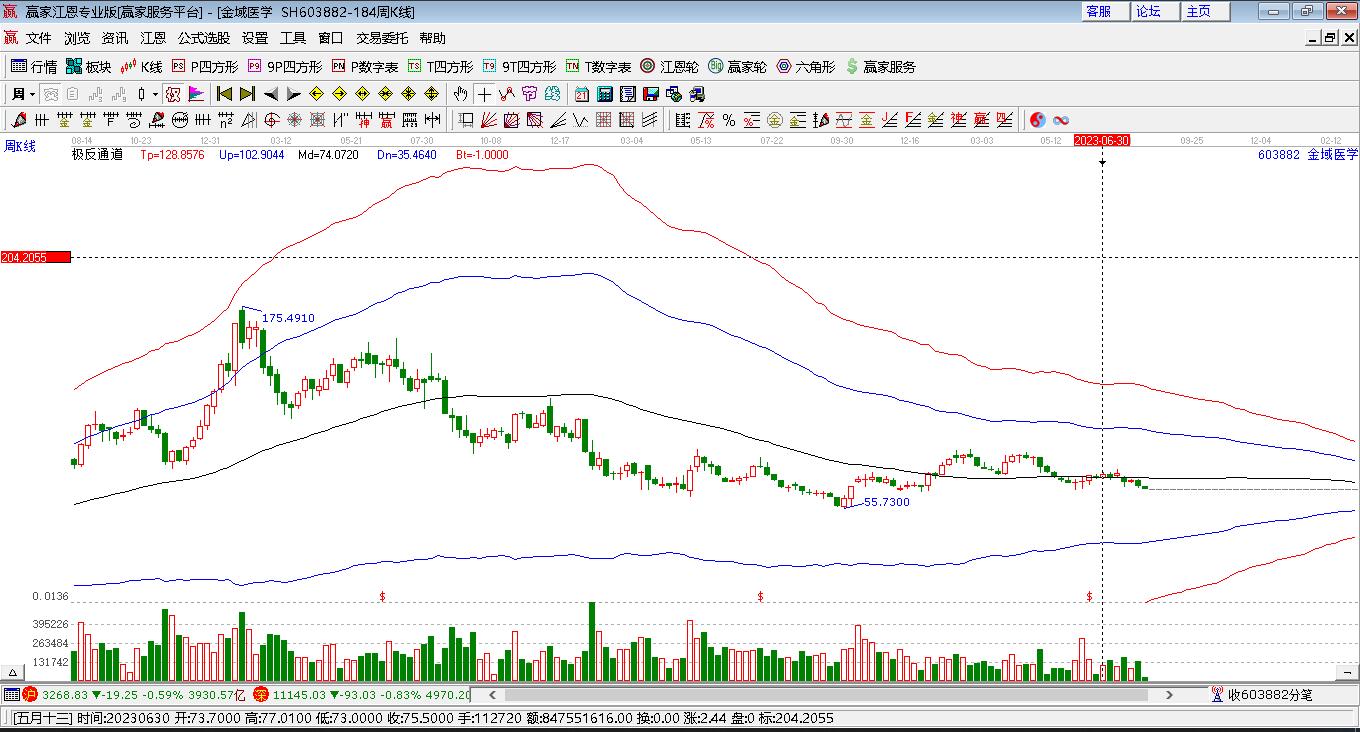Open the candlestick type dropdown arrow

[x=155, y=94]
